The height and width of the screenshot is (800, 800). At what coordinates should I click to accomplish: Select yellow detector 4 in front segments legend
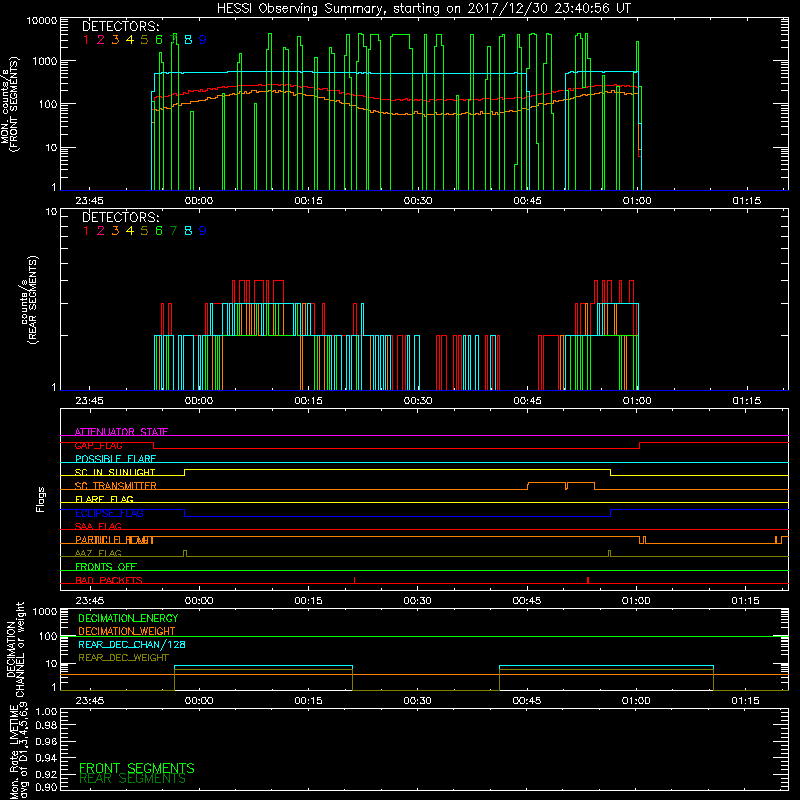[x=130, y=40]
